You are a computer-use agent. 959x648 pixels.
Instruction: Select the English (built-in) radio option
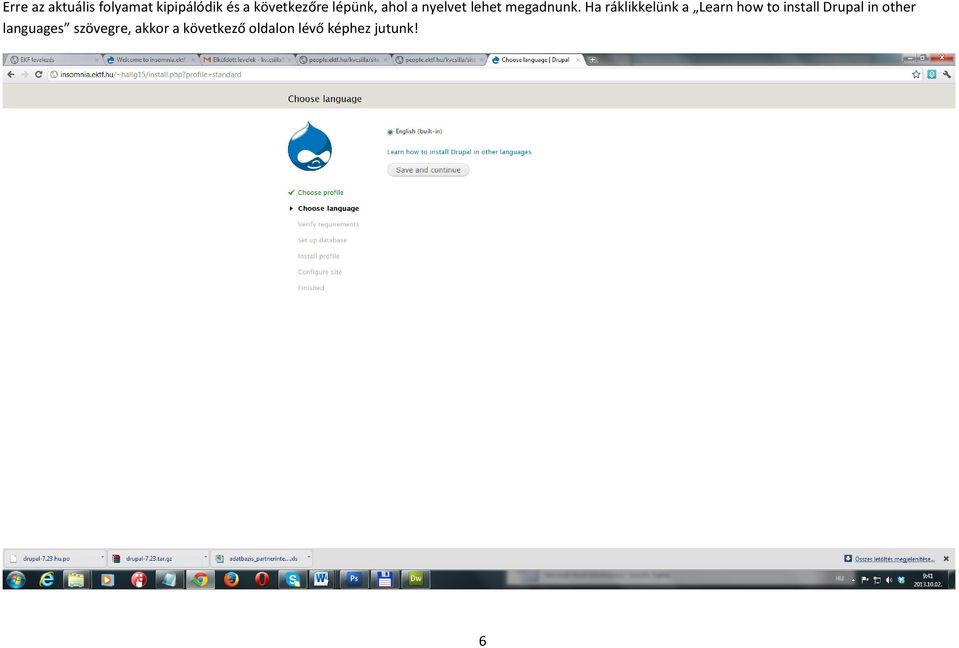pos(390,132)
